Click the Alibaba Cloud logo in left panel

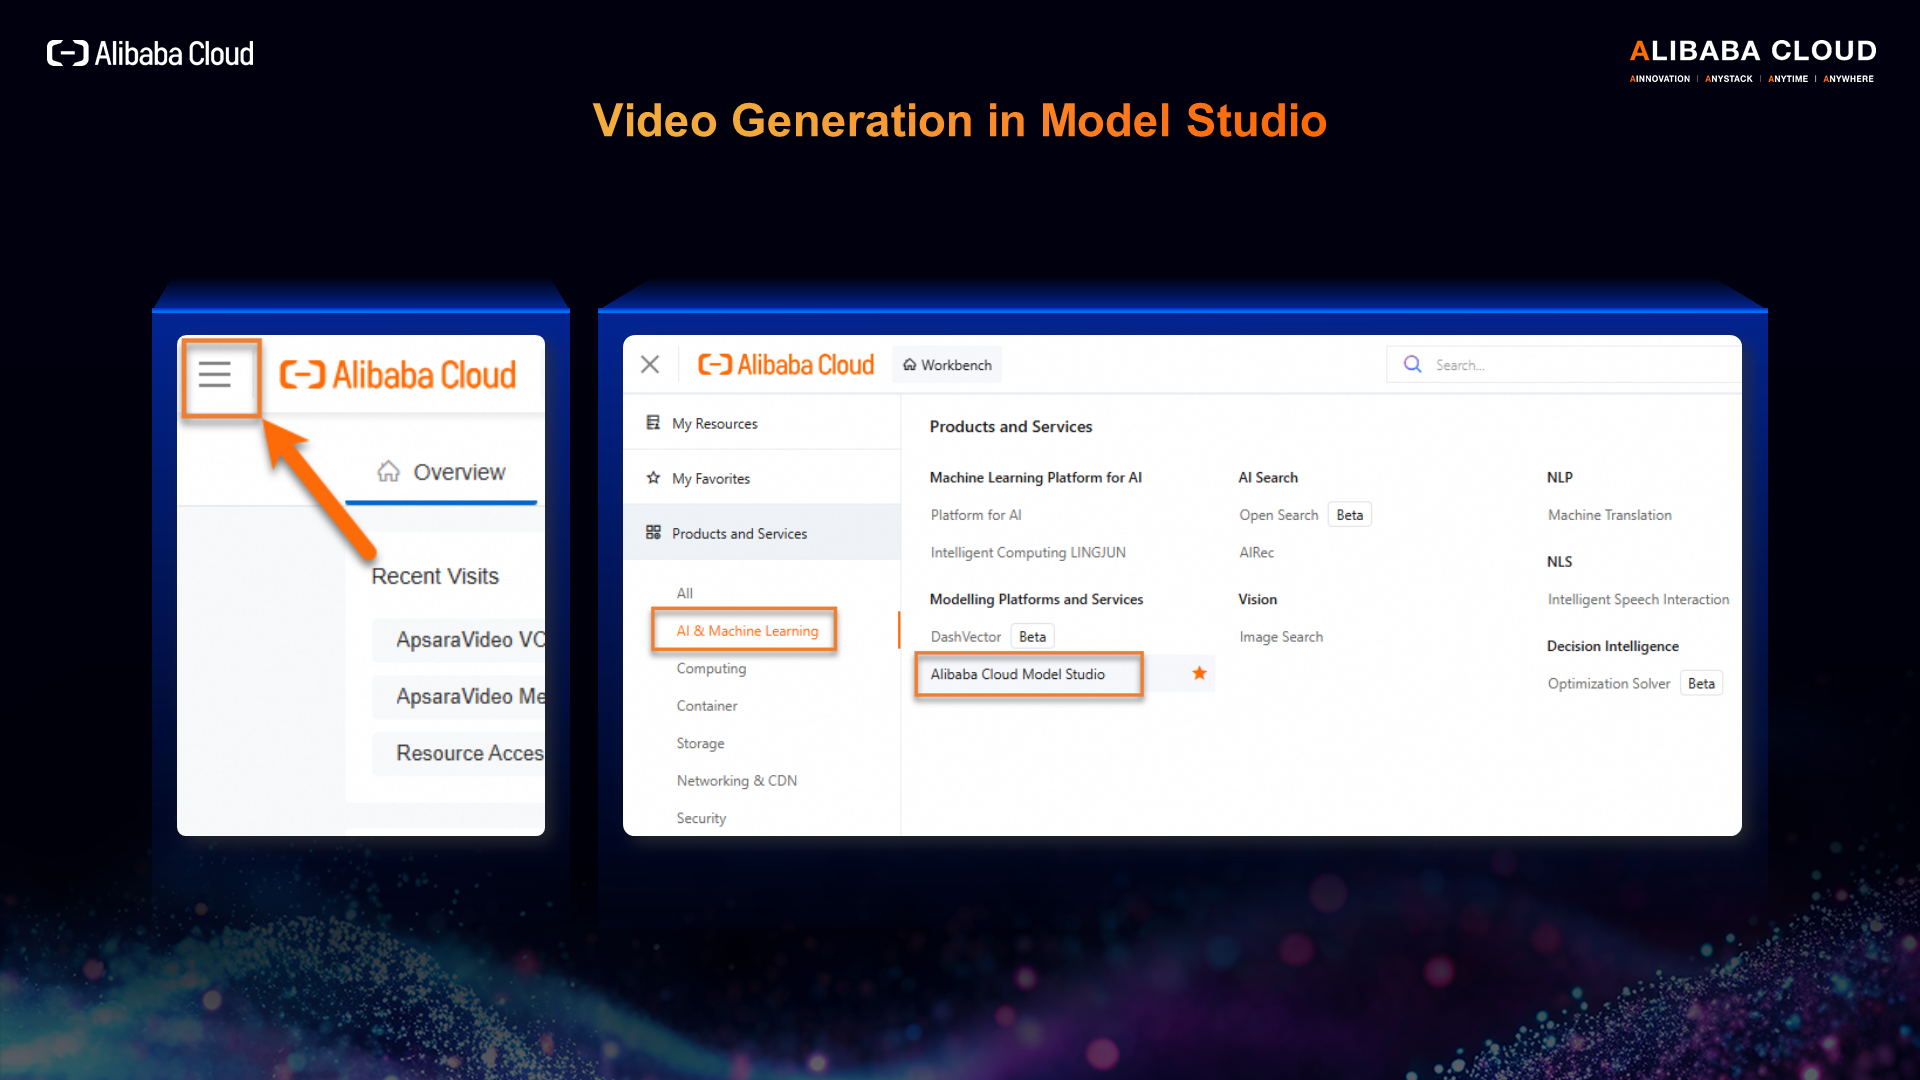pos(398,375)
